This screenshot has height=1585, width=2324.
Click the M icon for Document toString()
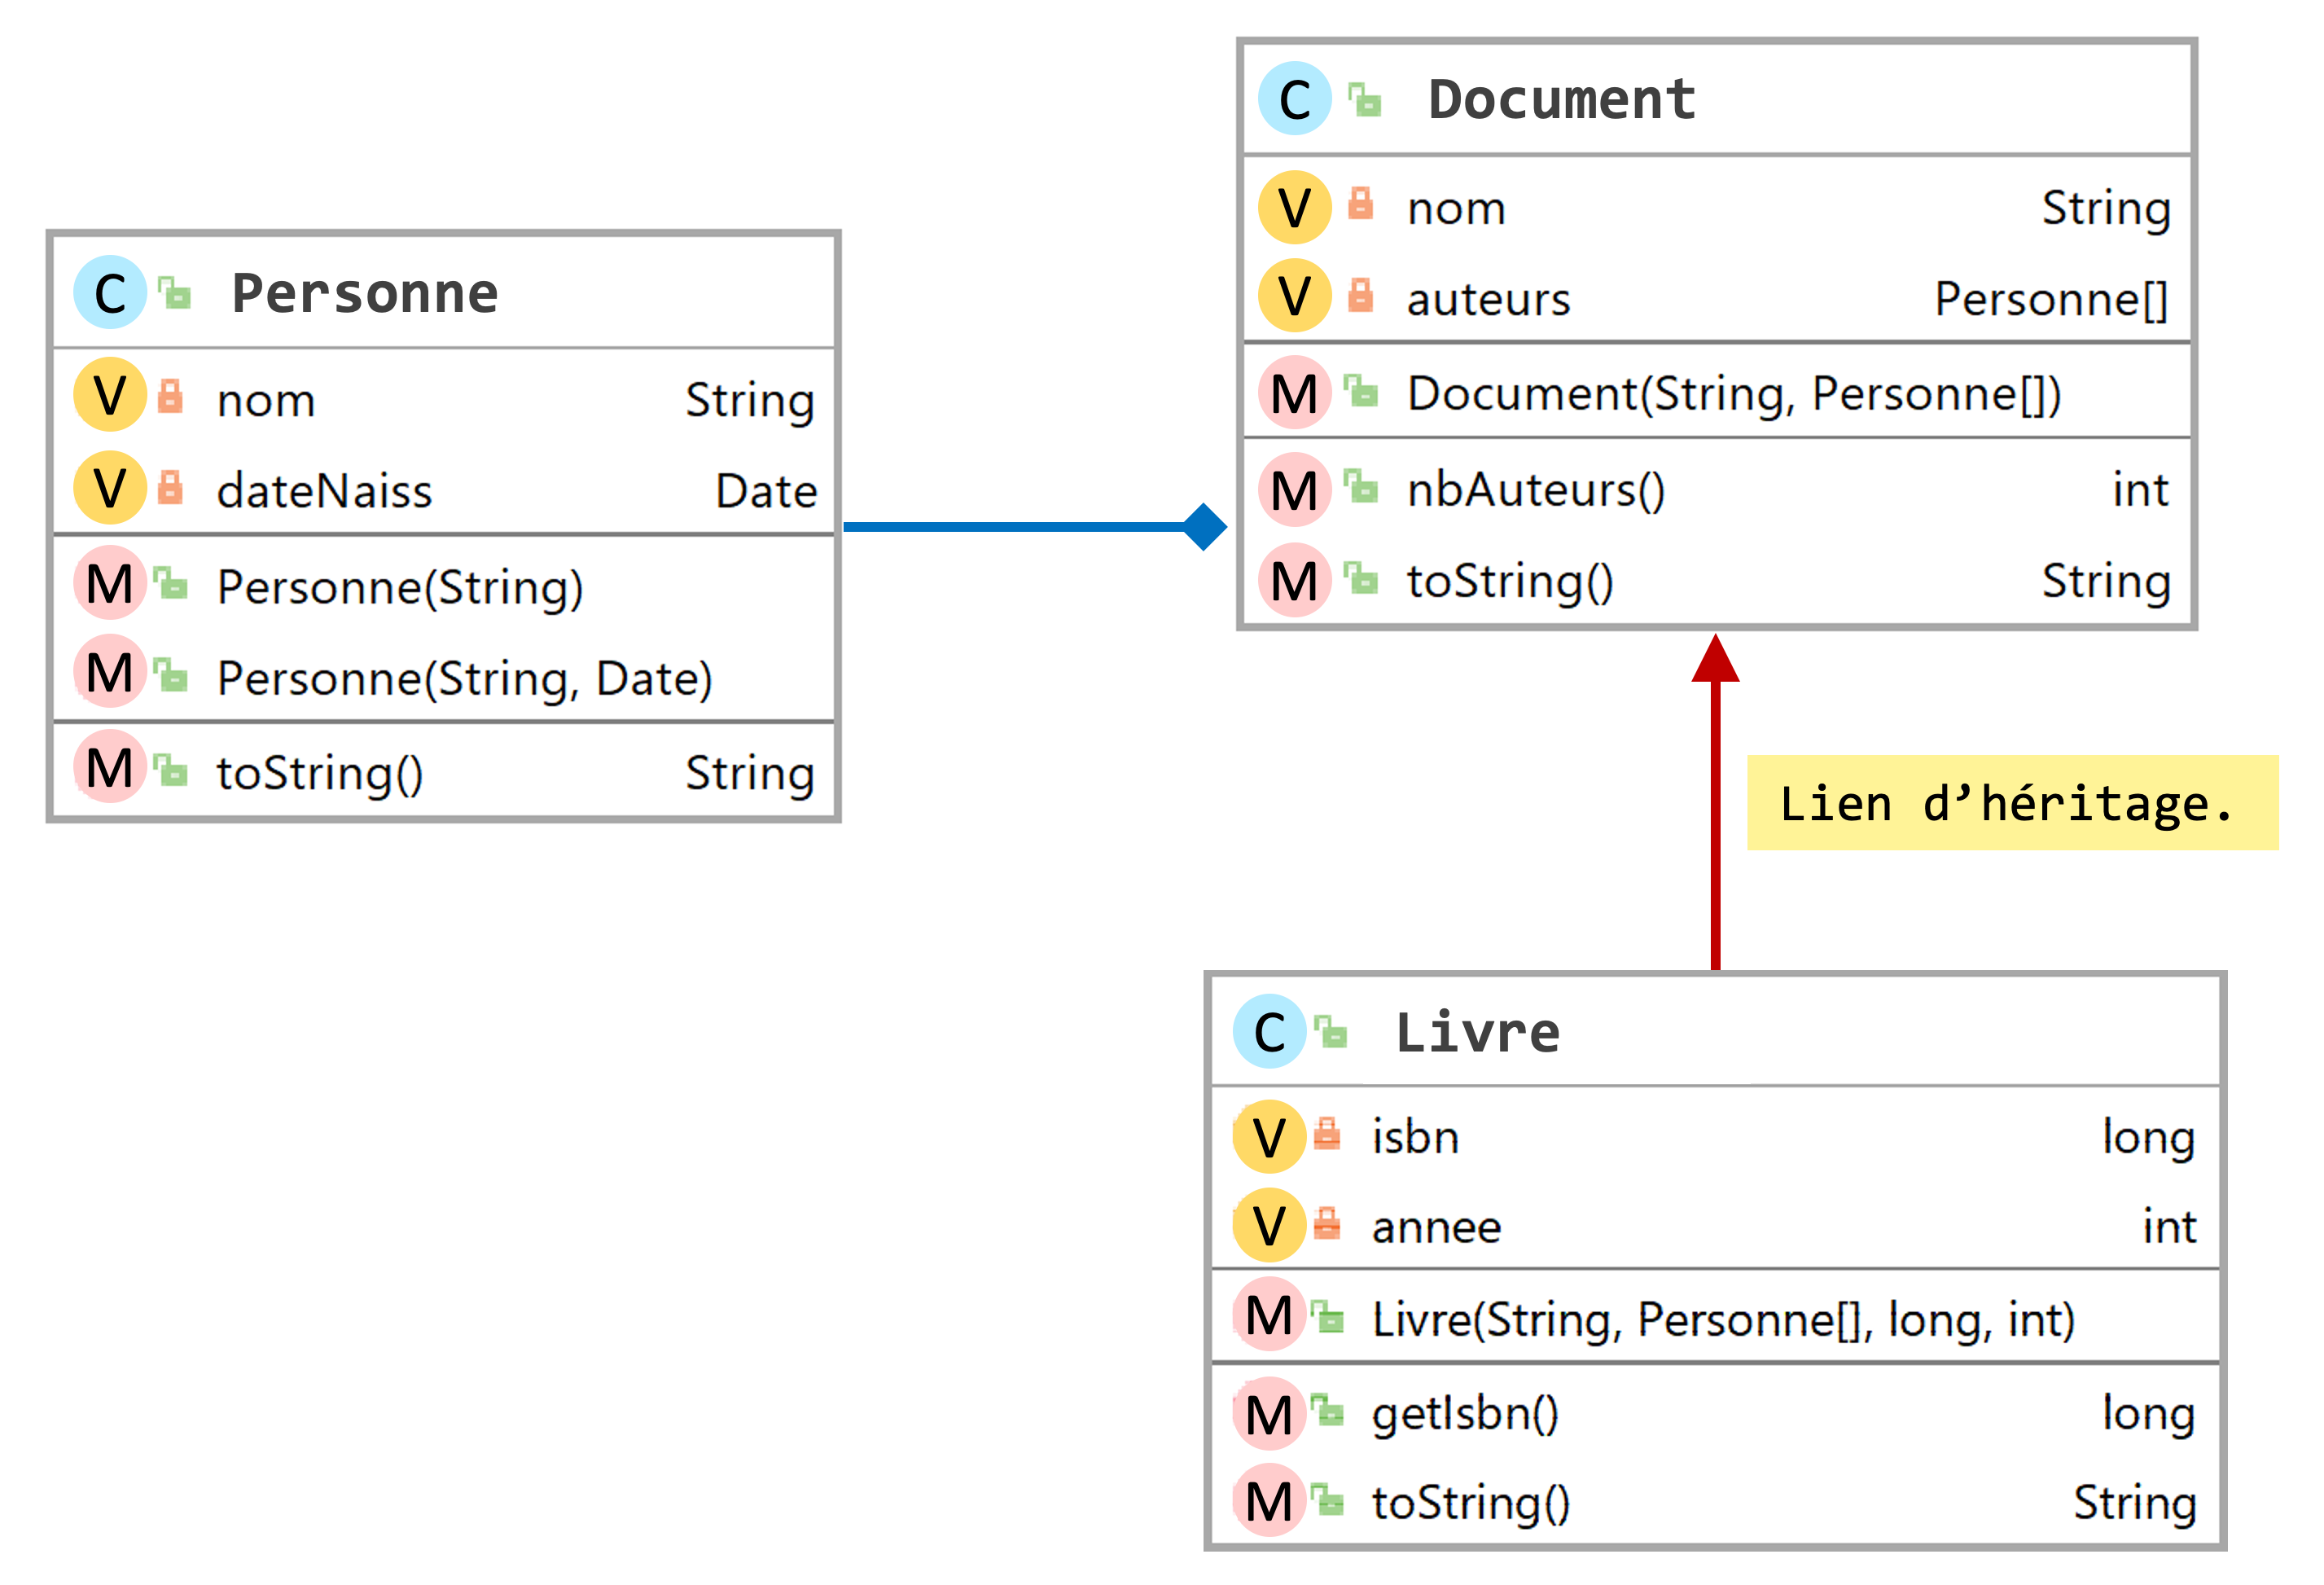[x=1295, y=580]
